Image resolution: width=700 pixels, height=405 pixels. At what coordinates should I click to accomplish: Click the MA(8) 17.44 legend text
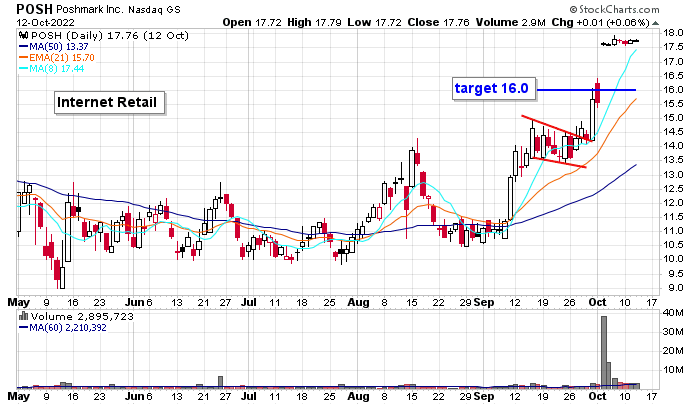[56, 69]
